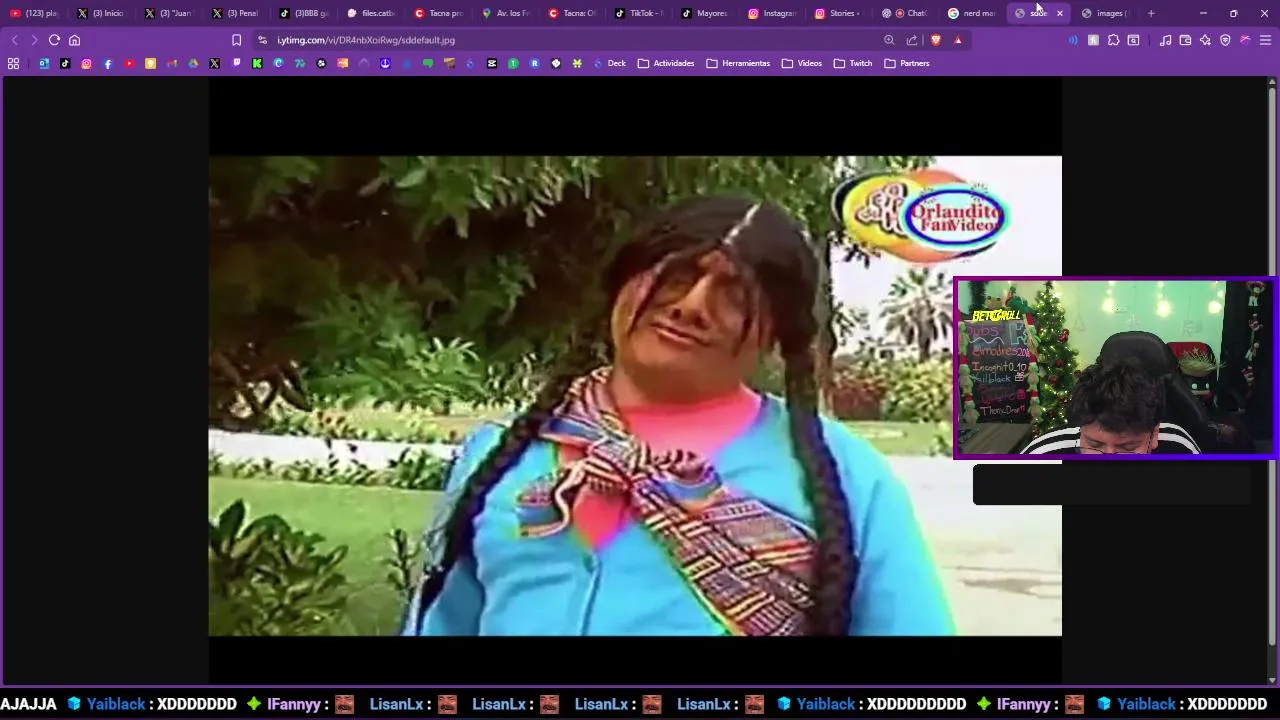Open the apps grid bookmark icon

[13, 63]
